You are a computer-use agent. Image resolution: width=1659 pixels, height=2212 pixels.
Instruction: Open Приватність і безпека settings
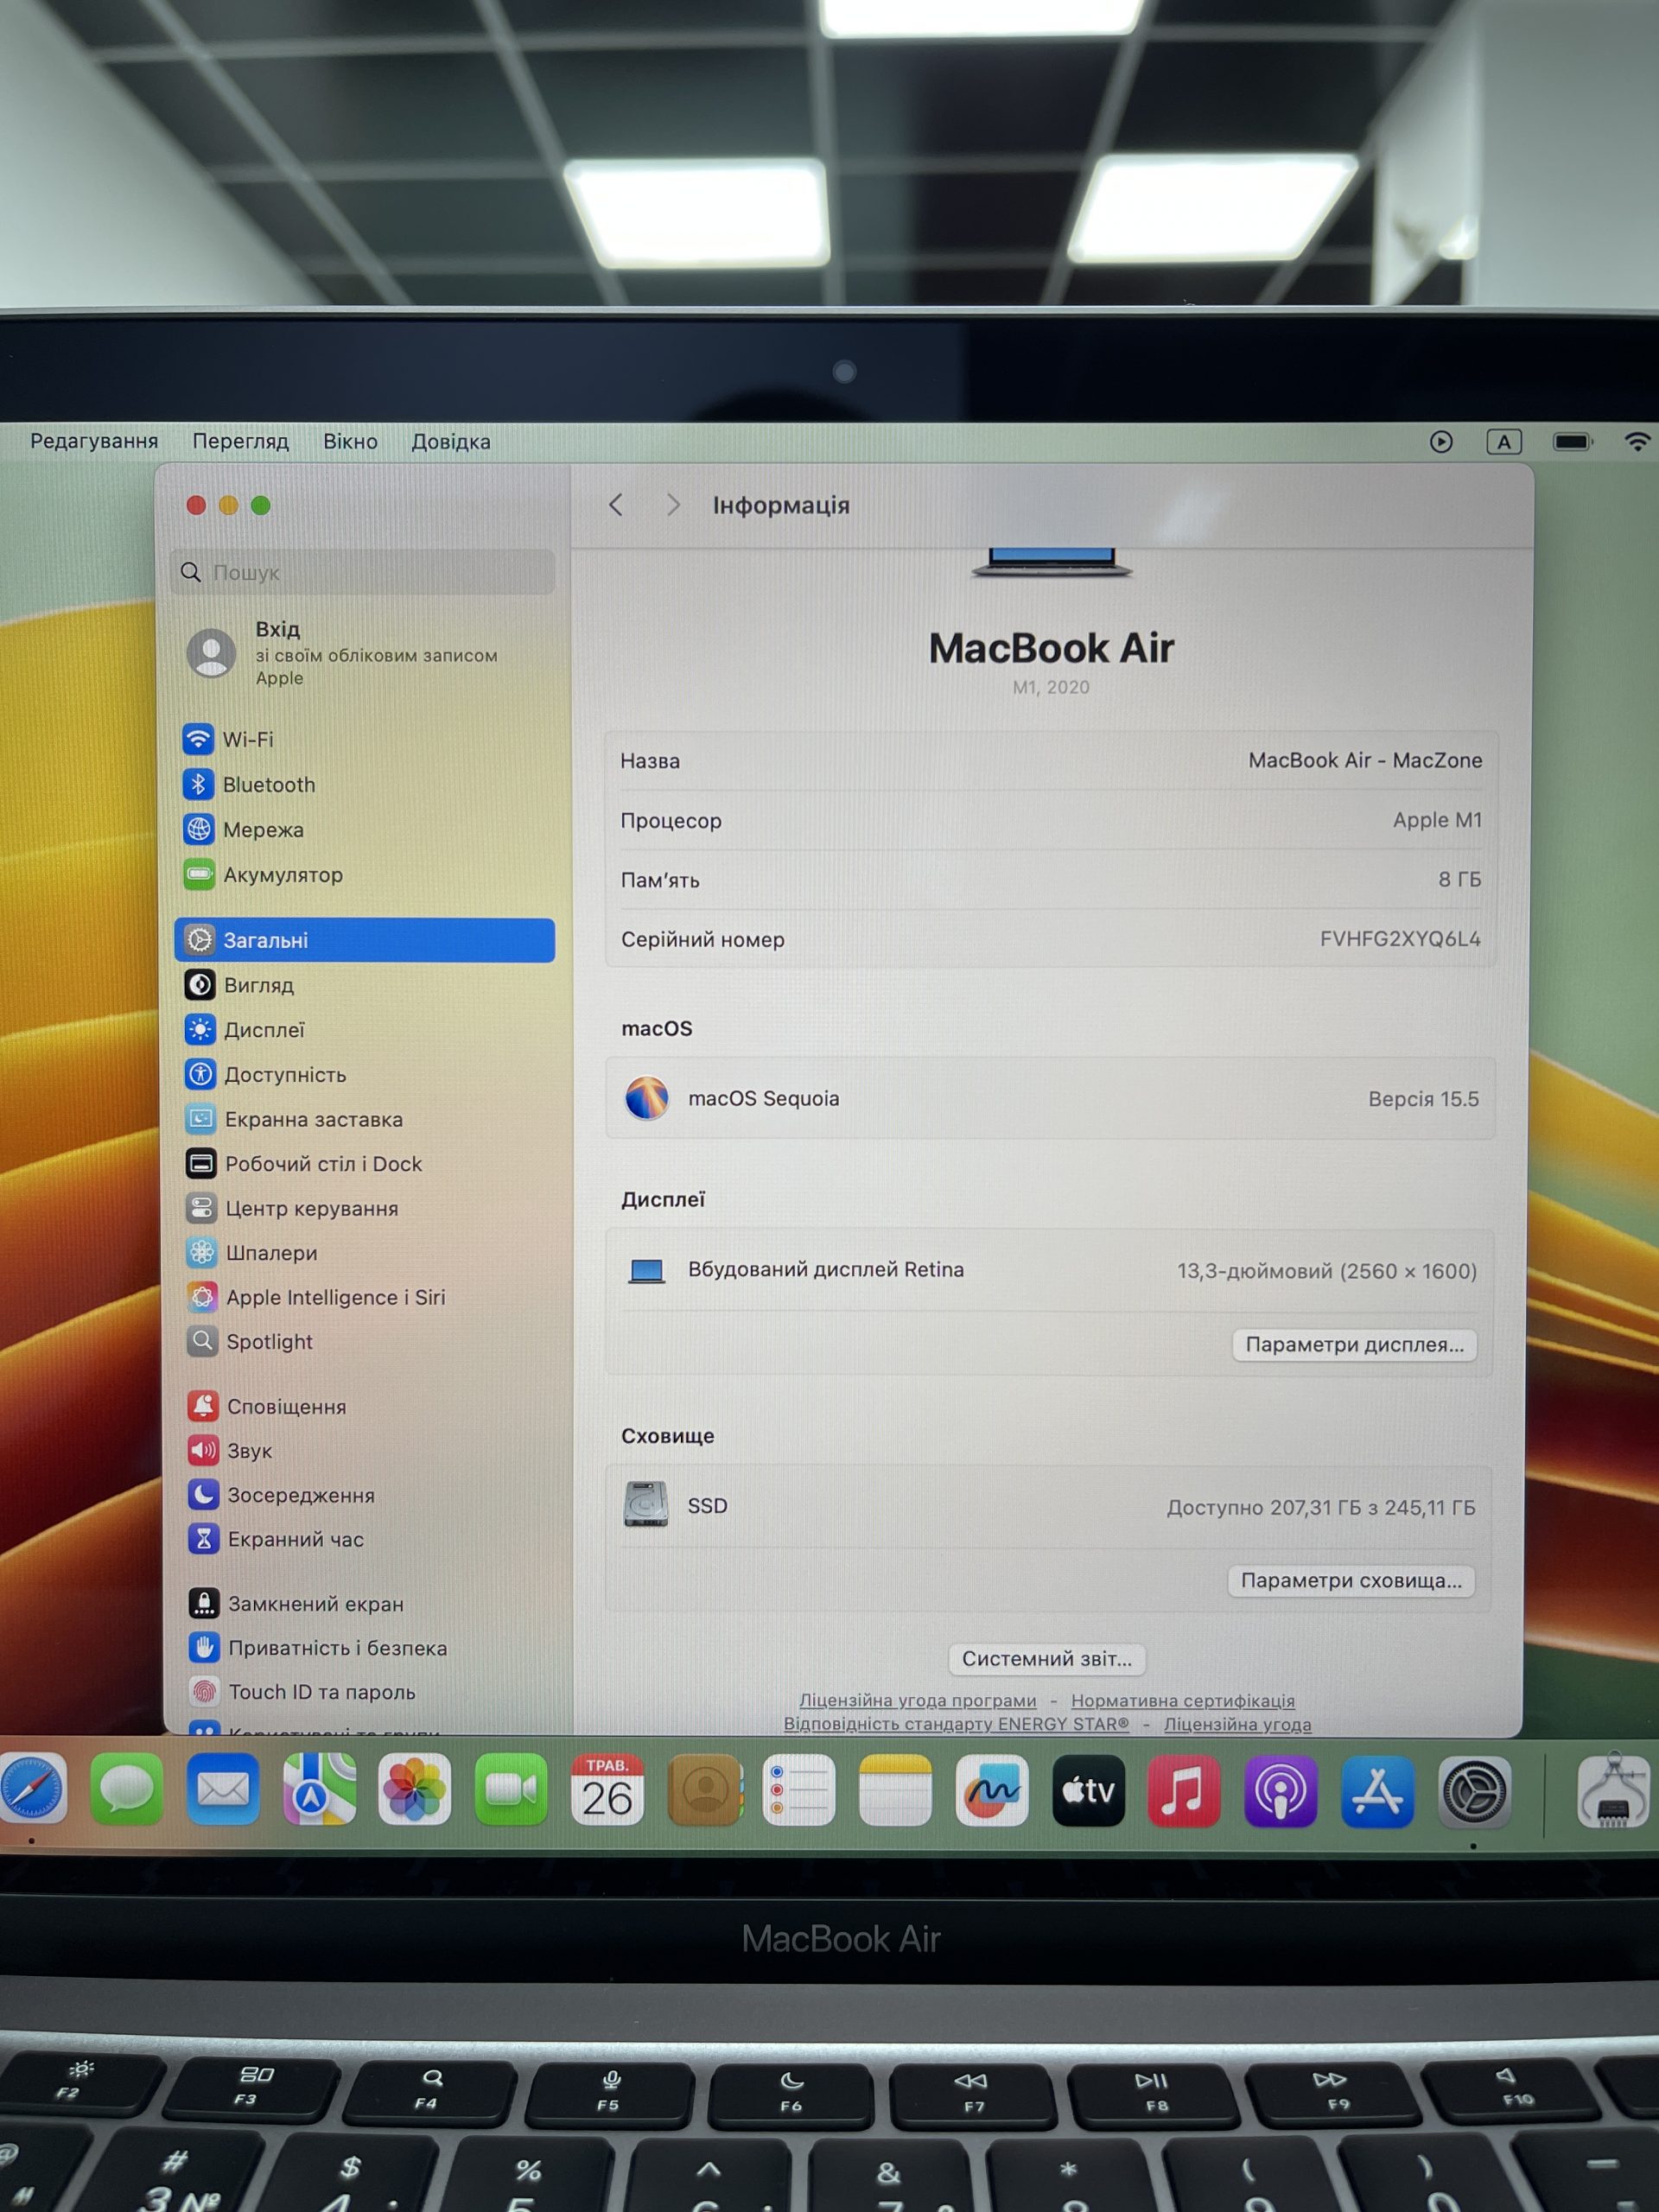point(318,1647)
